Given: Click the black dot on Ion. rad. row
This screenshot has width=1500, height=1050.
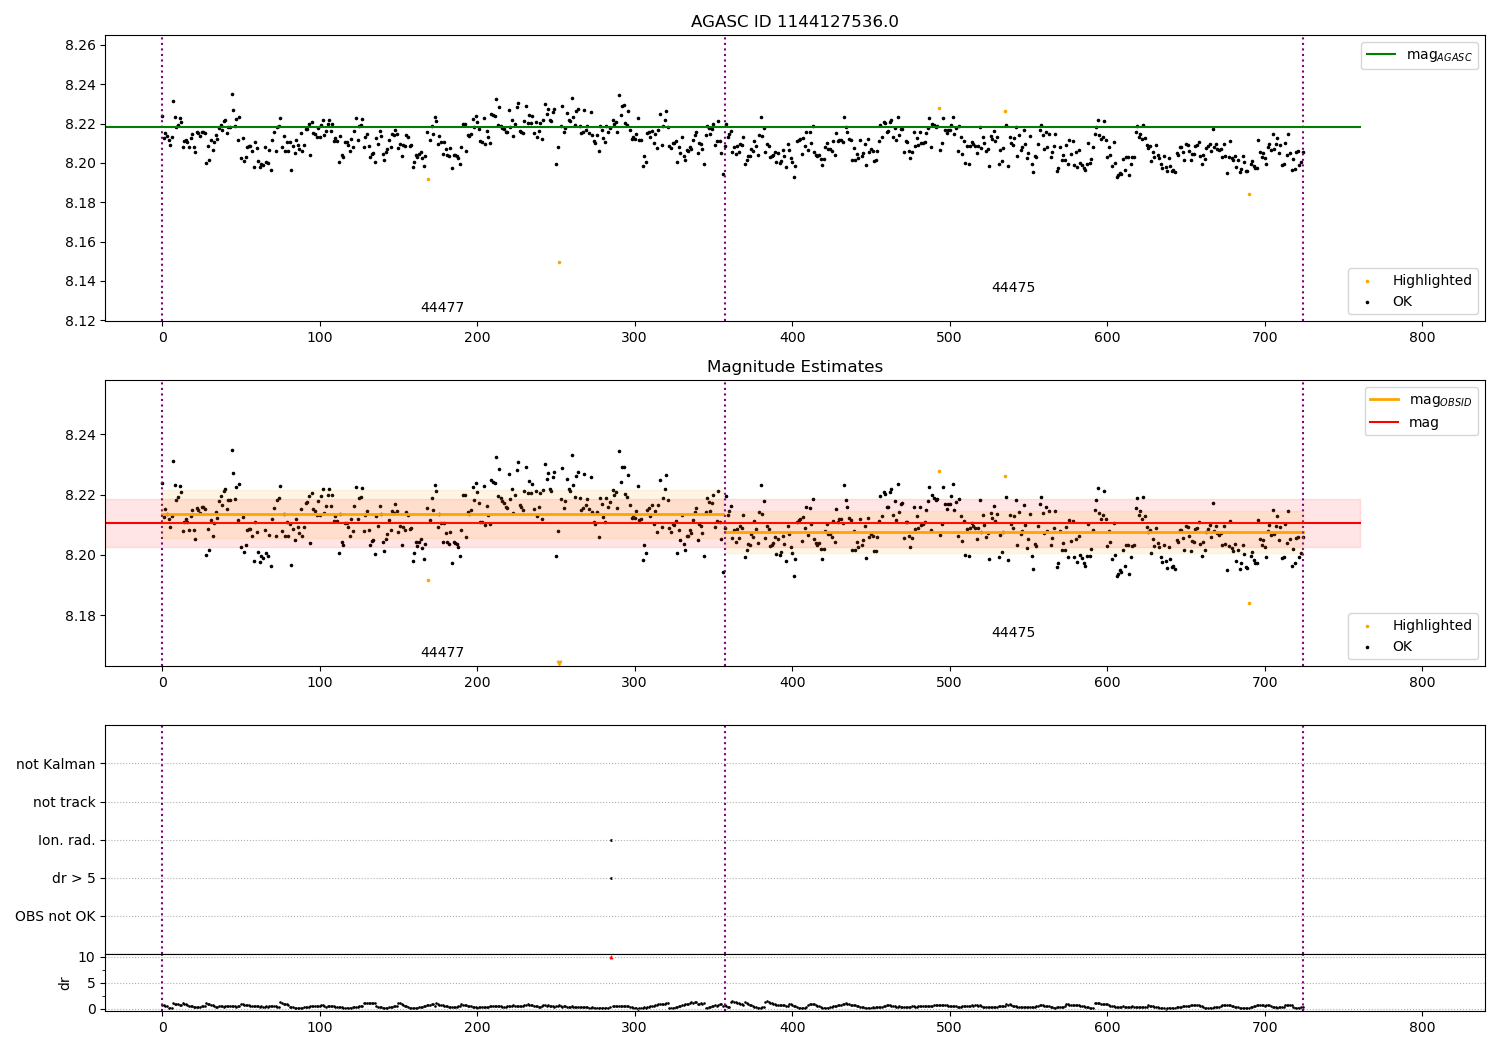Looking at the screenshot, I should [611, 840].
